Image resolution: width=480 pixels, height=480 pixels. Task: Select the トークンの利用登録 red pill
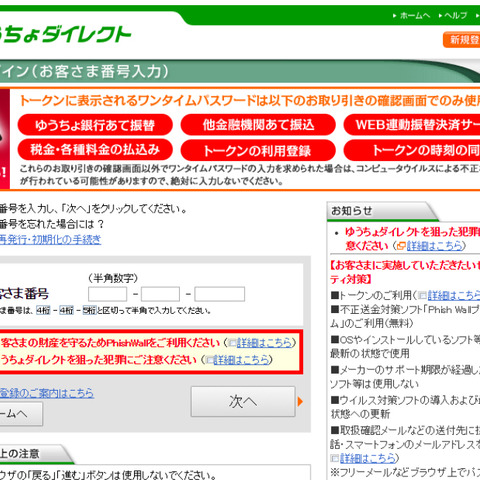point(258,150)
